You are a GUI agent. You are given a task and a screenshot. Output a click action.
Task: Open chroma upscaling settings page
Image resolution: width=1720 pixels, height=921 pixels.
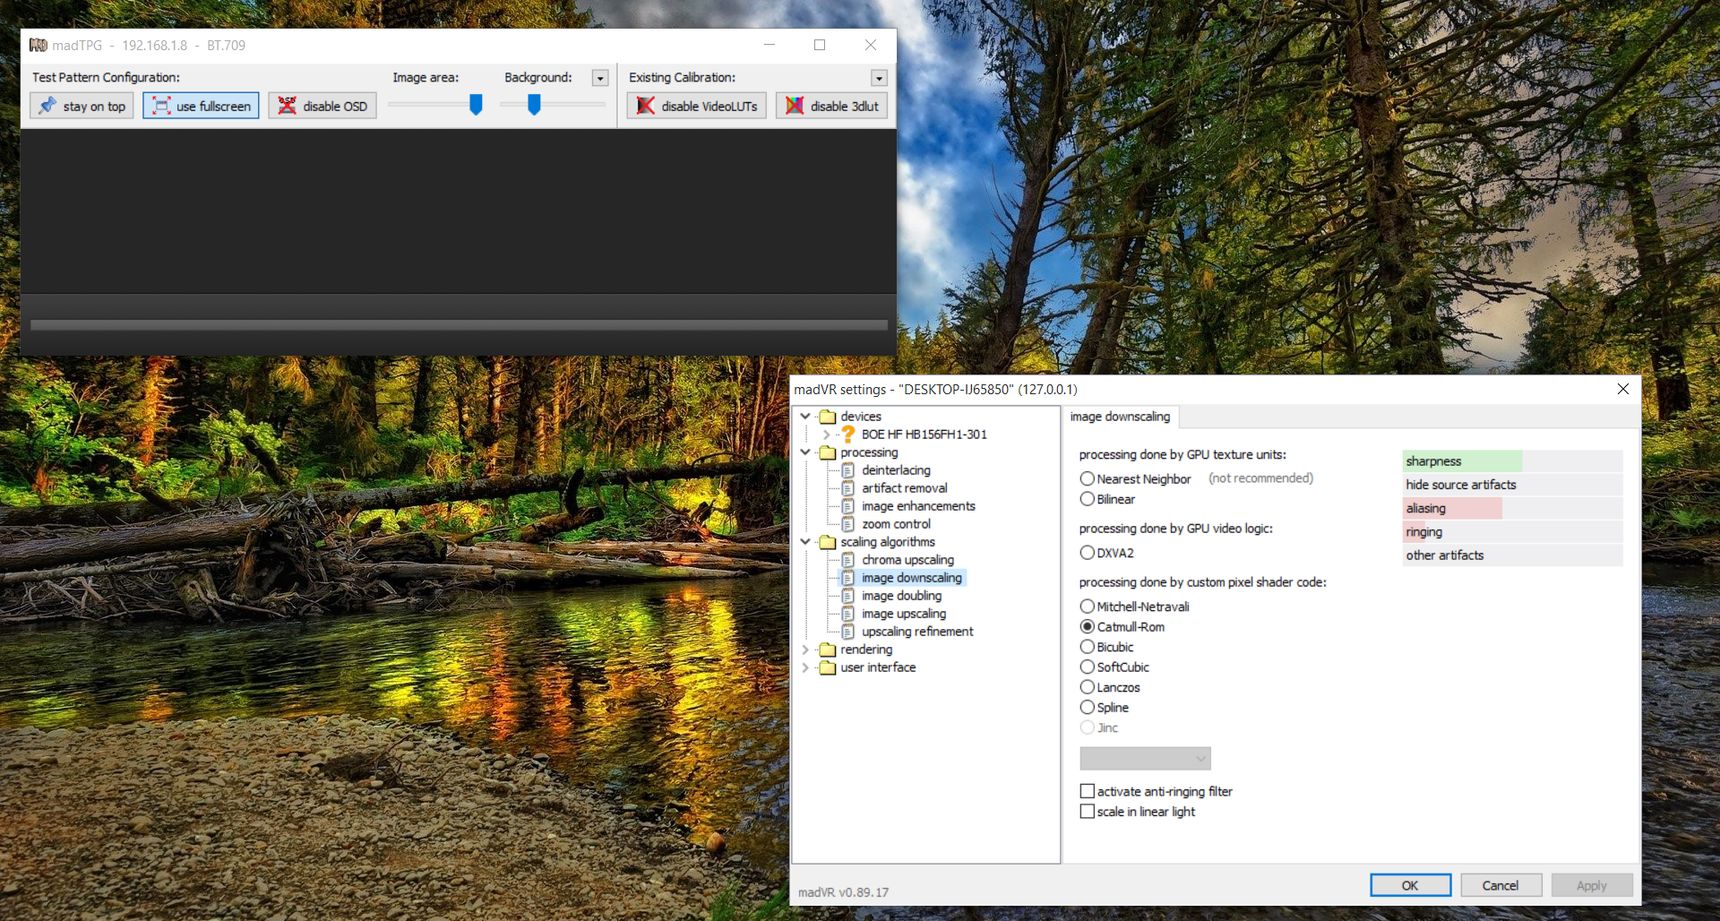pos(908,560)
